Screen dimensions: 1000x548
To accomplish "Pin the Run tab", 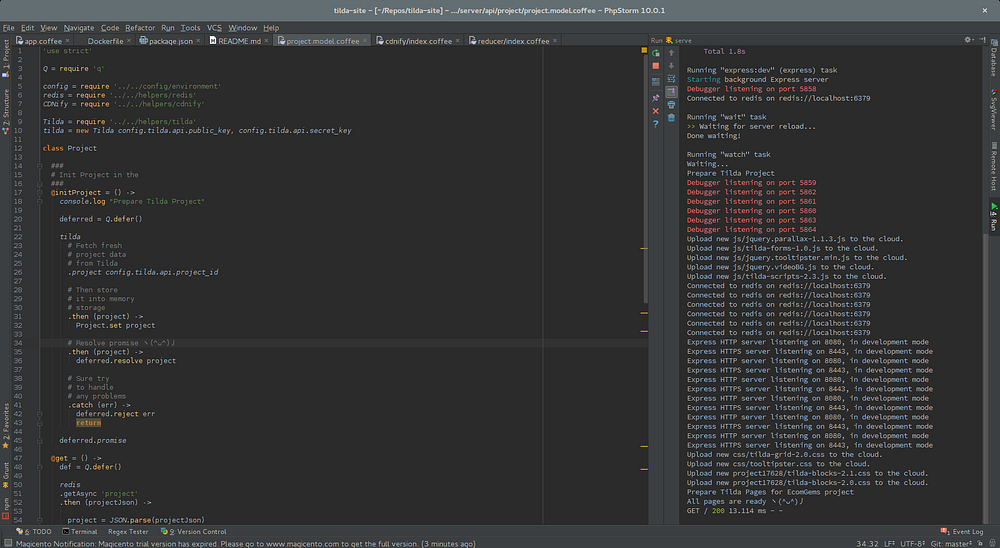I will [656, 98].
